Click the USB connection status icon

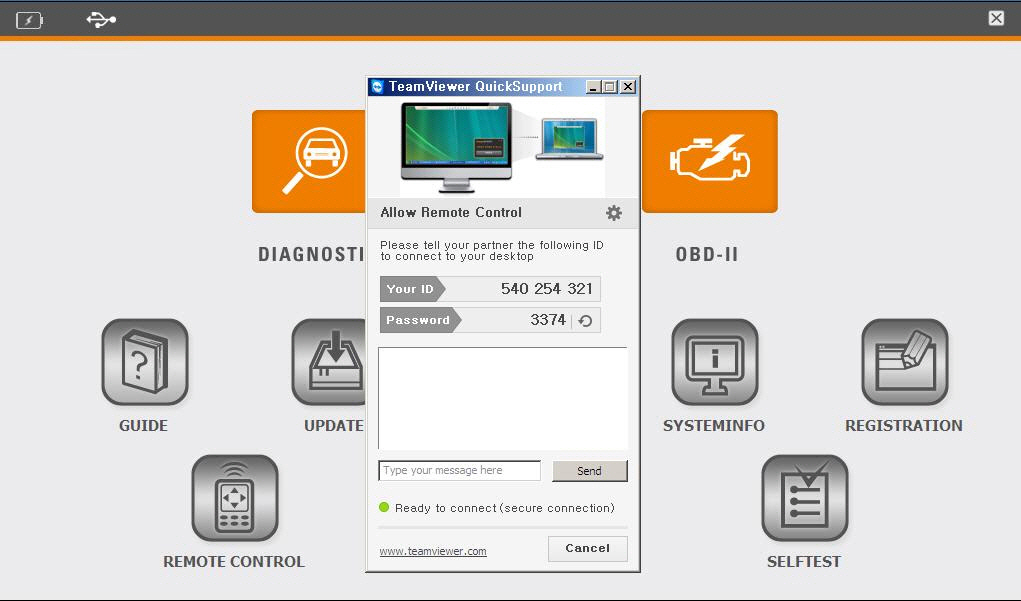tap(101, 19)
